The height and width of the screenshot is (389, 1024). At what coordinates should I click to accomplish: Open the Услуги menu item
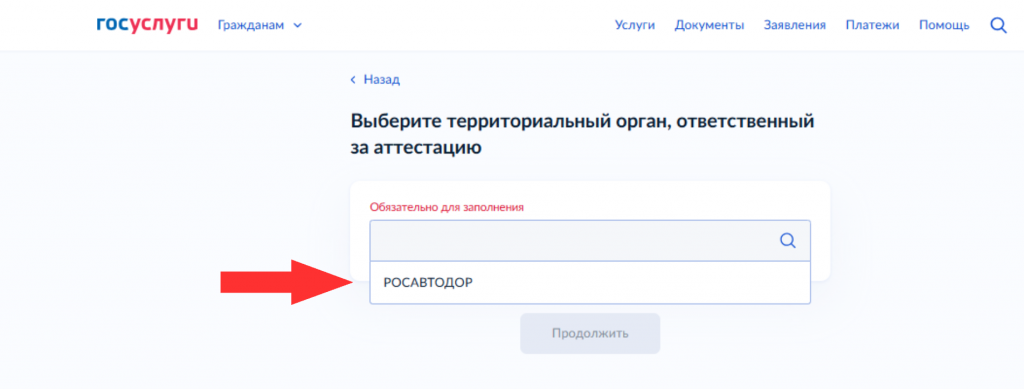click(634, 25)
